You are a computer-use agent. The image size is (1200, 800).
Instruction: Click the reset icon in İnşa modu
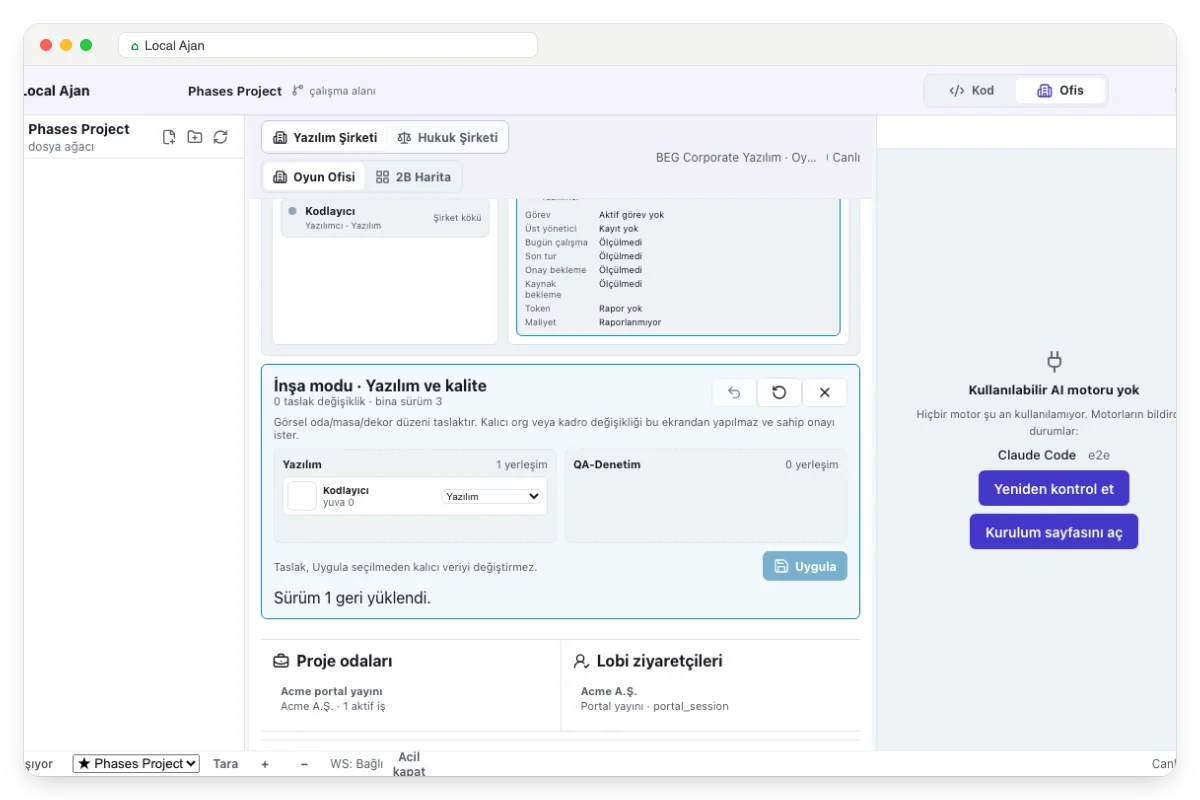click(779, 393)
